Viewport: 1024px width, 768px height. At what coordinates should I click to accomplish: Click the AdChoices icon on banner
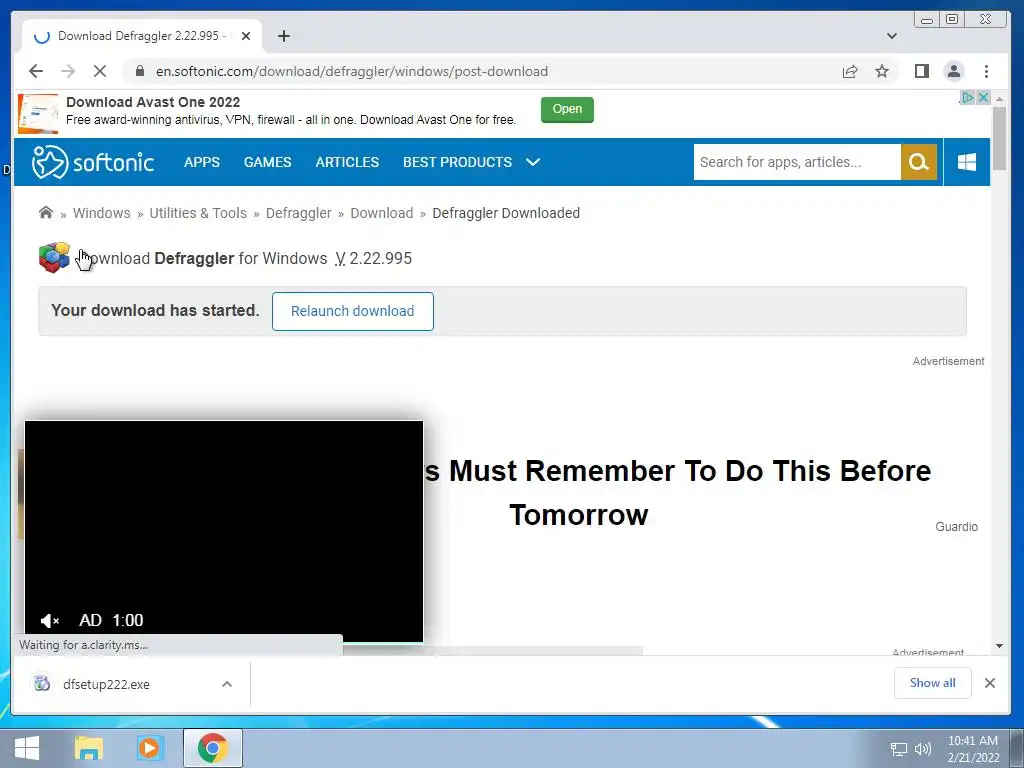click(x=967, y=97)
